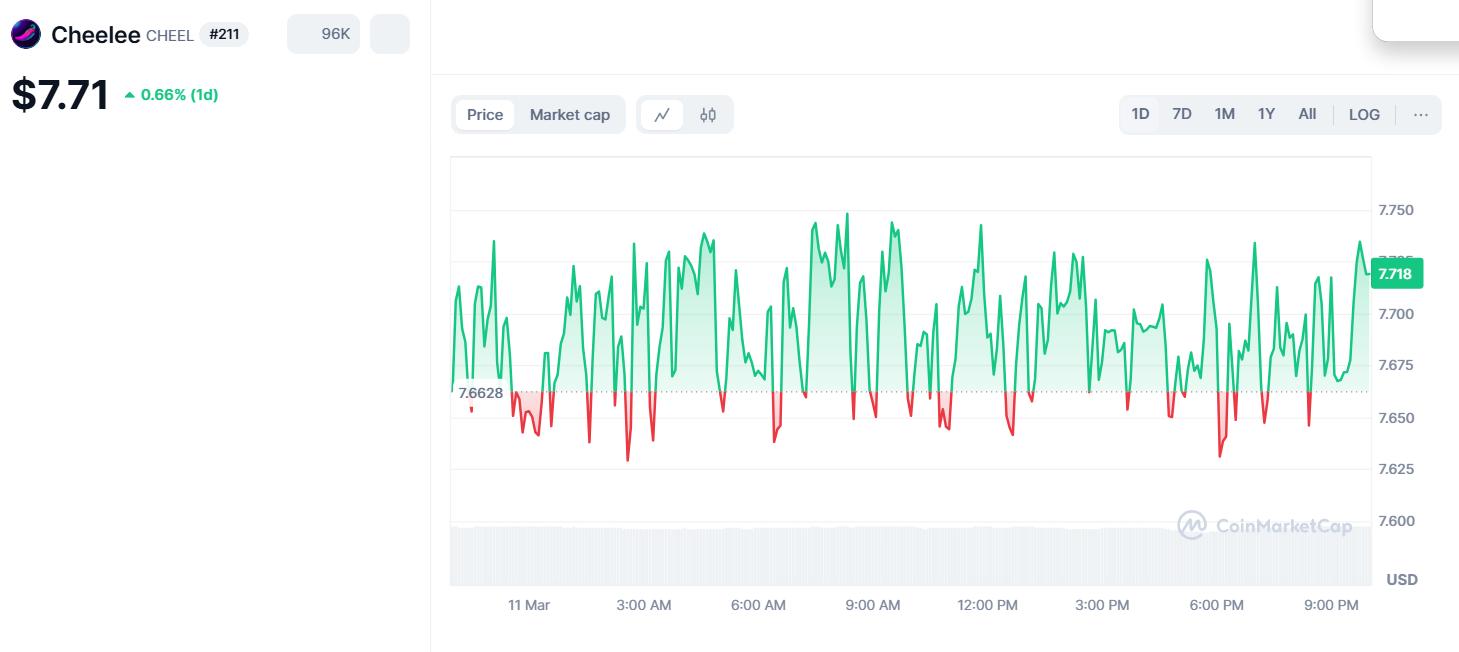The image size is (1459, 652).
Task: Set chart range to 7D
Action: pos(1182,114)
